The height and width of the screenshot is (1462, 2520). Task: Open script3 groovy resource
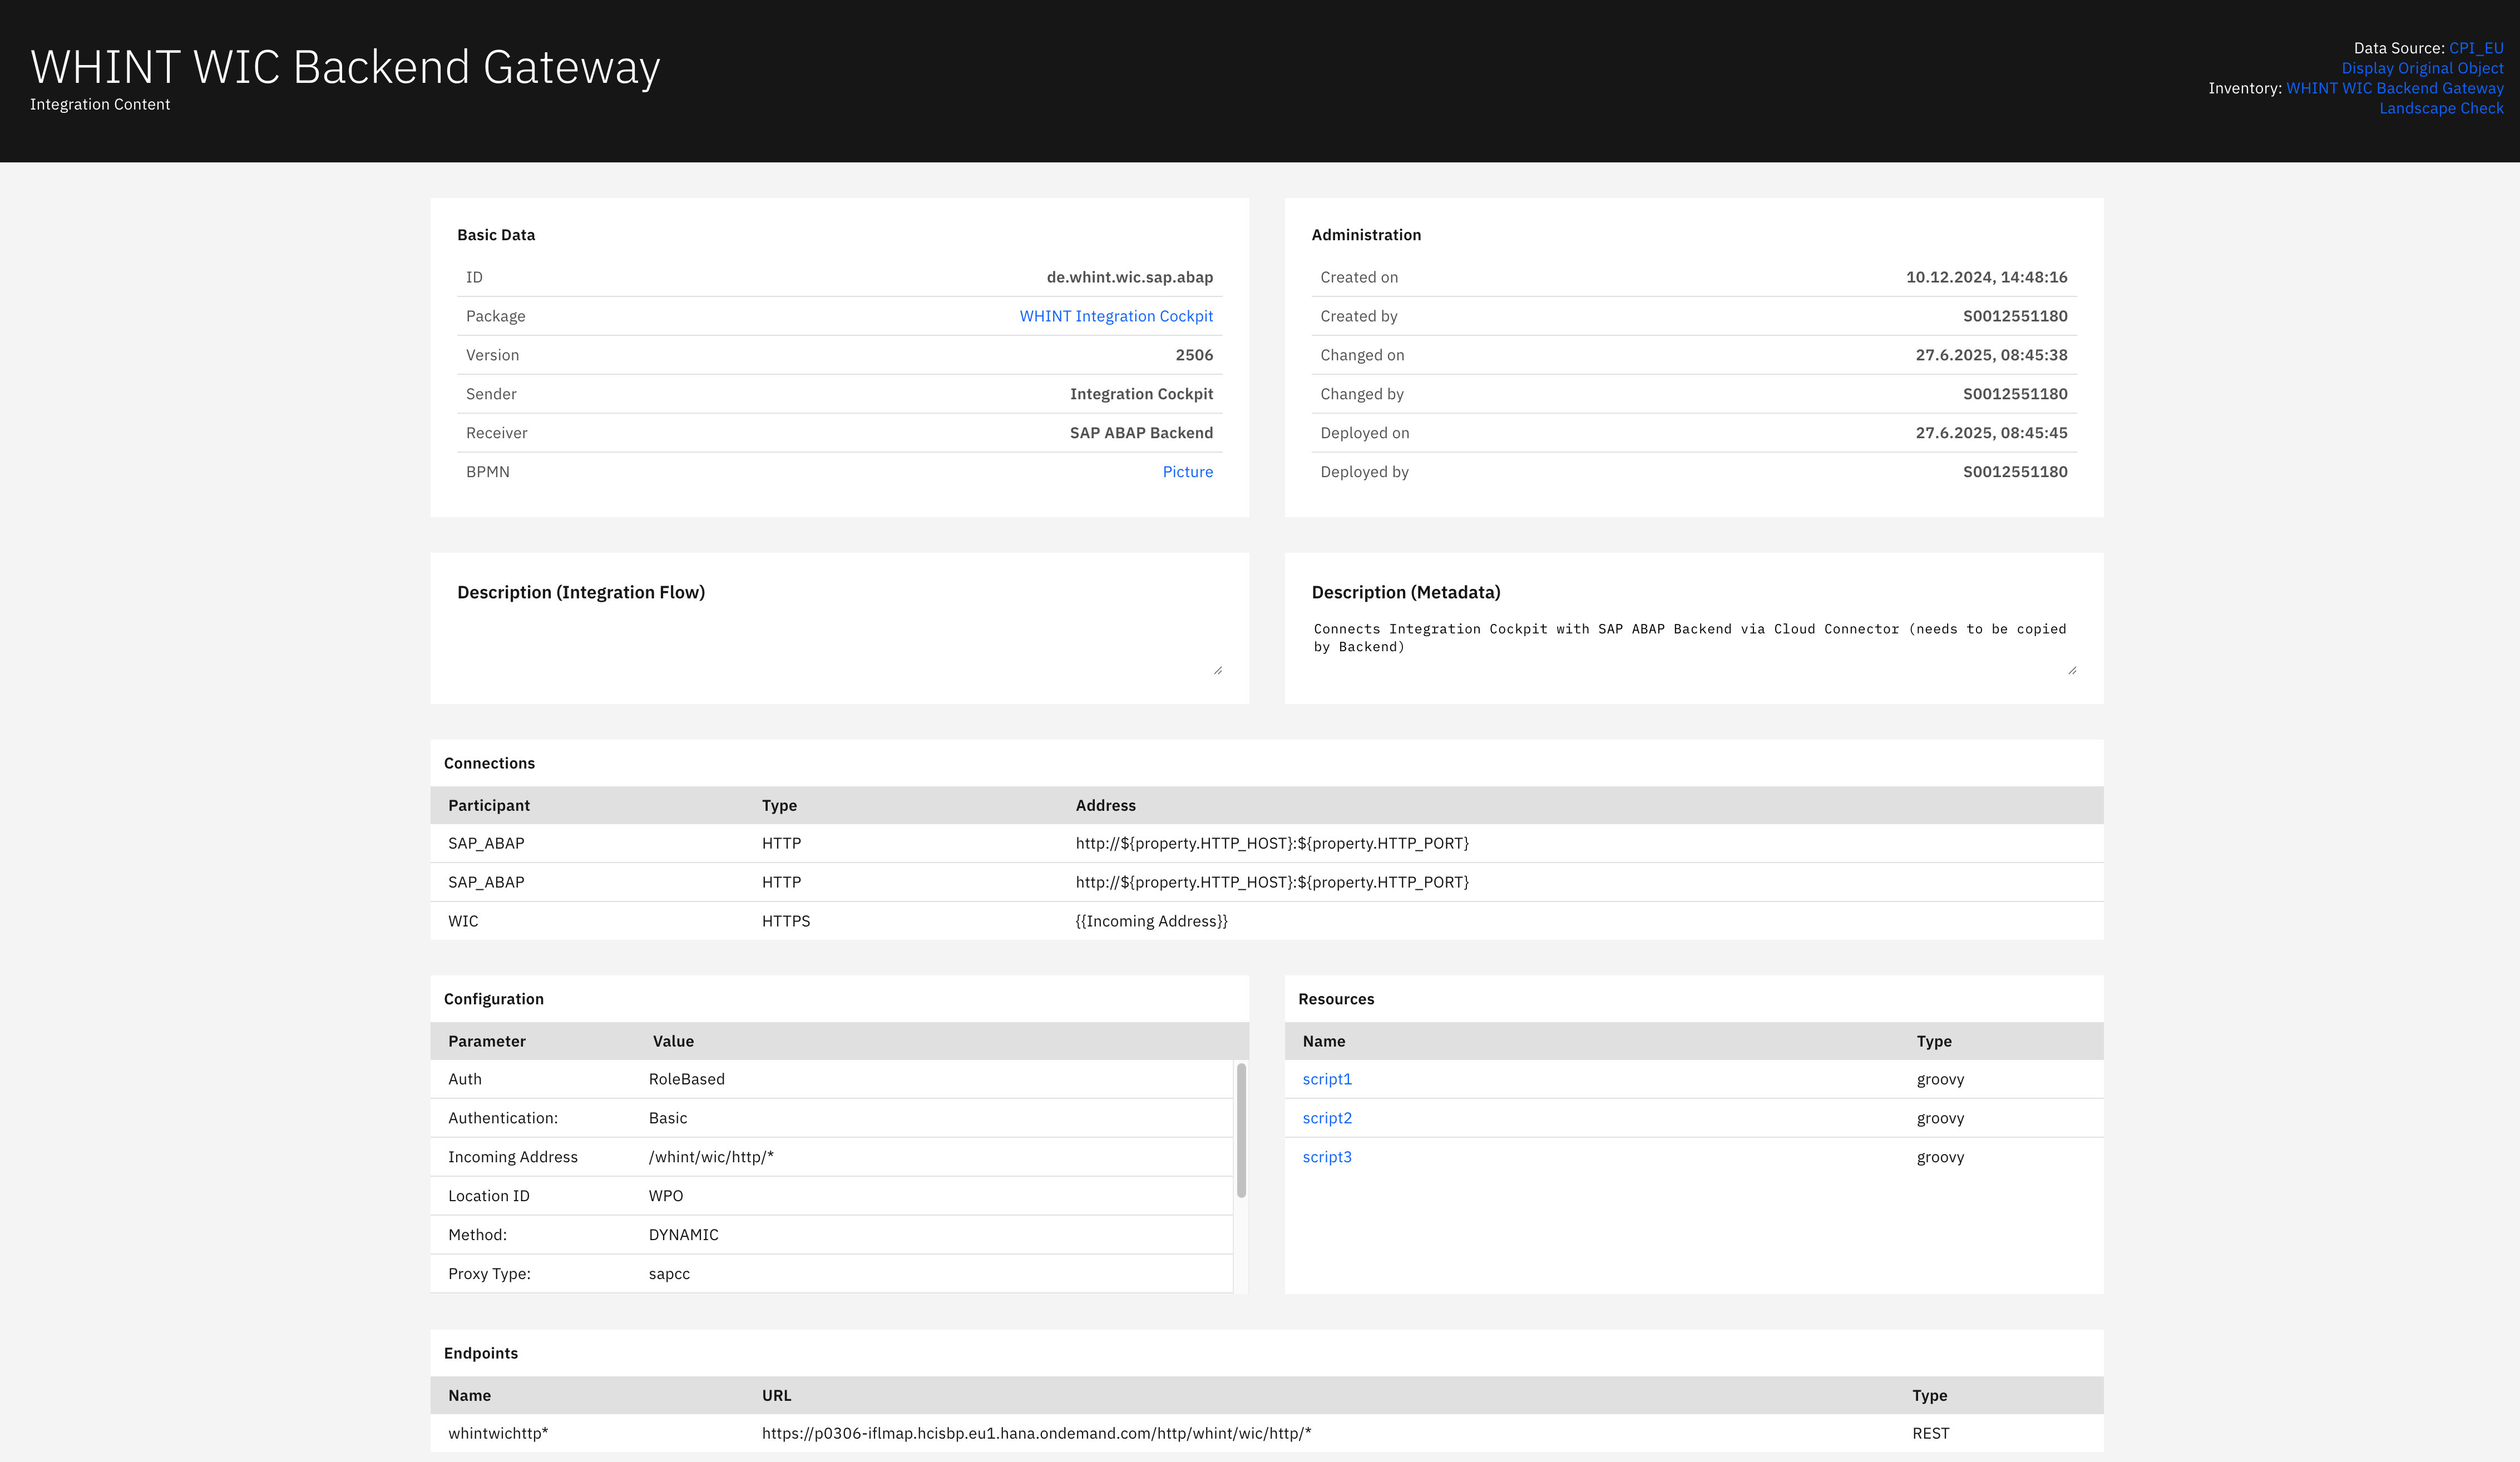coord(1327,1157)
